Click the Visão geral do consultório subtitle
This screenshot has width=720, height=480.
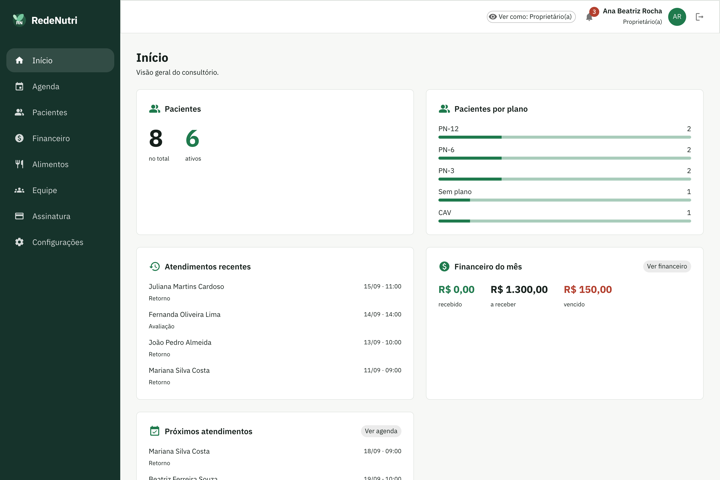point(177,72)
